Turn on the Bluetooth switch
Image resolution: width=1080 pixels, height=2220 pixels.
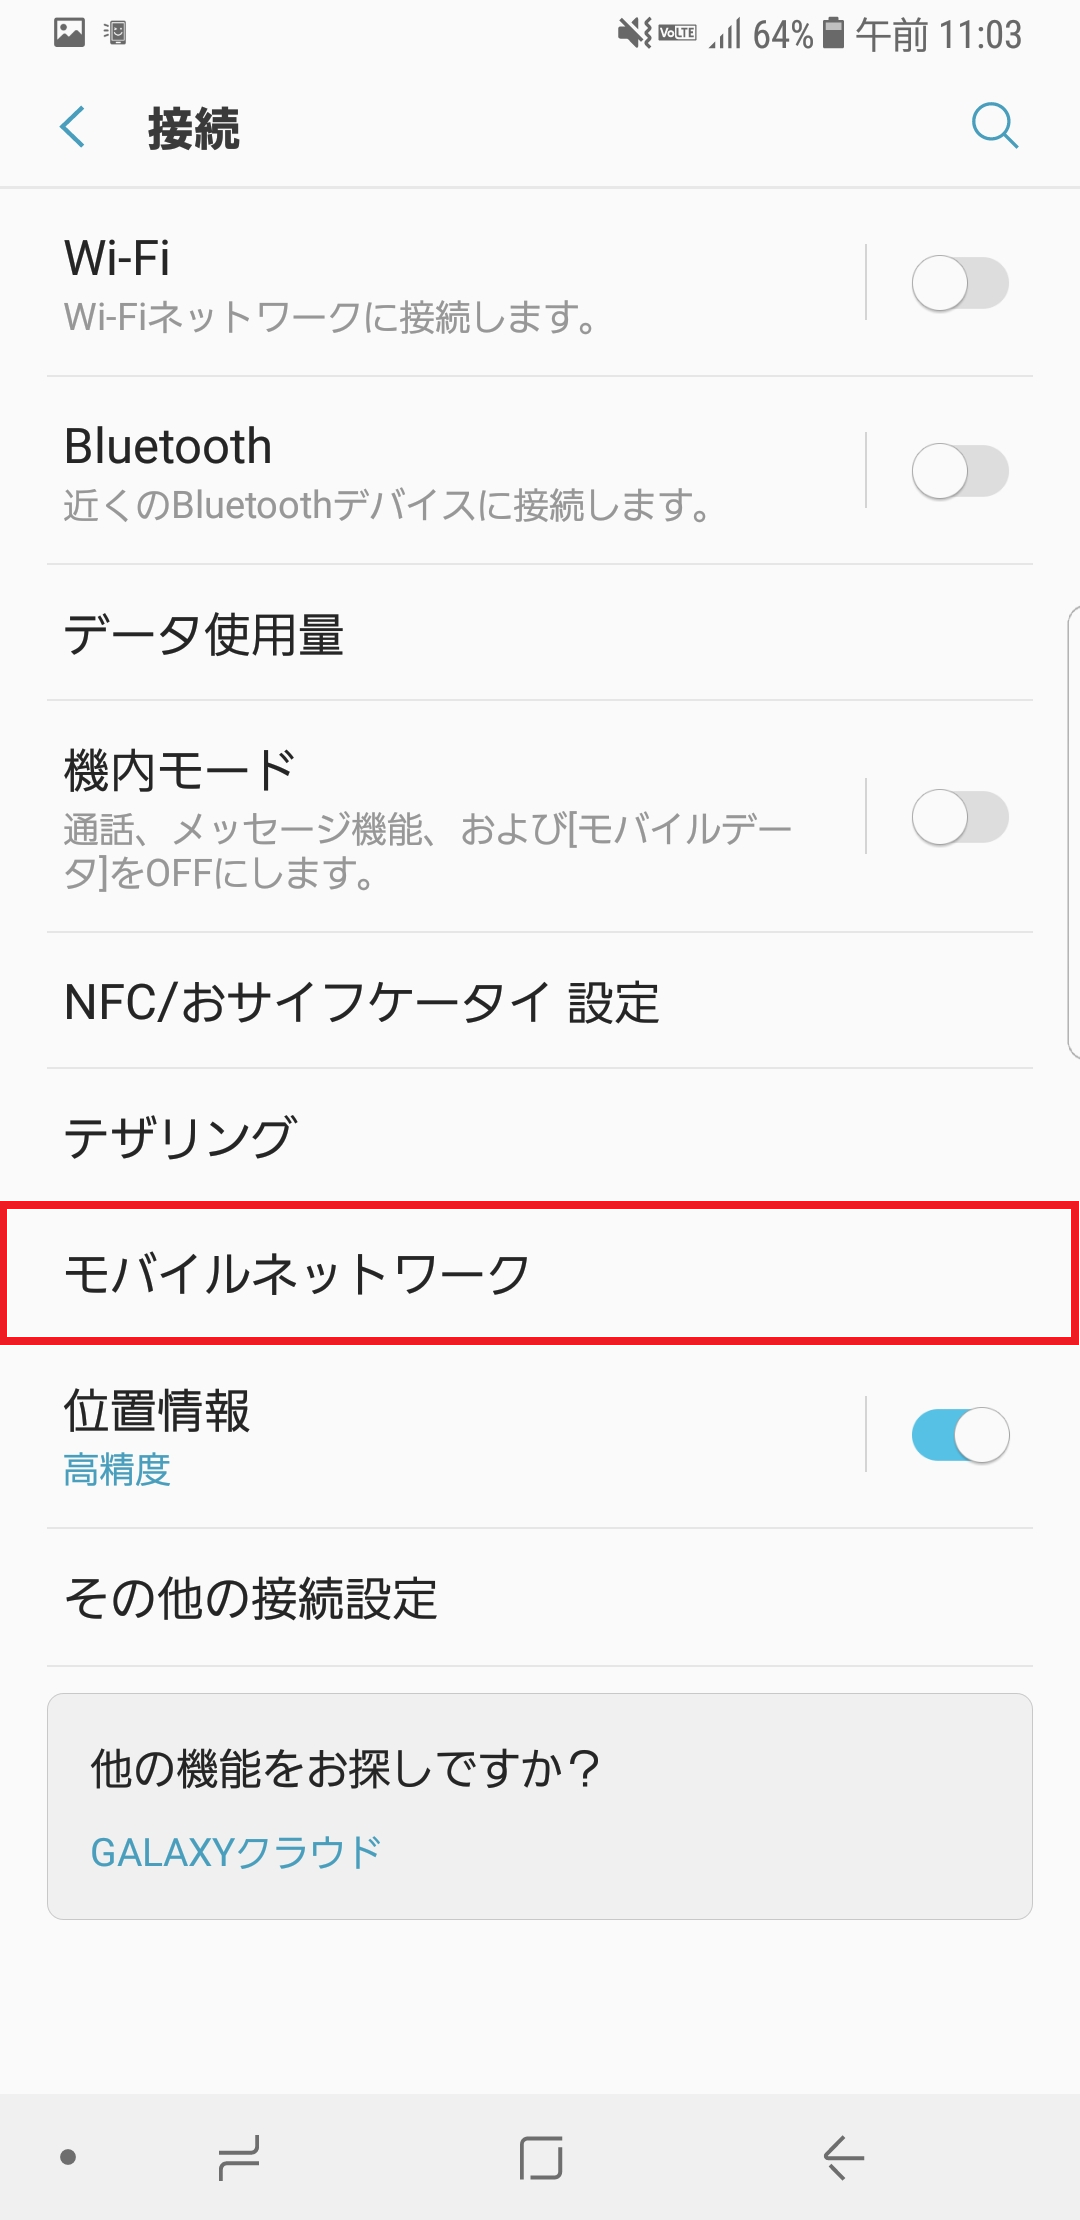[961, 470]
